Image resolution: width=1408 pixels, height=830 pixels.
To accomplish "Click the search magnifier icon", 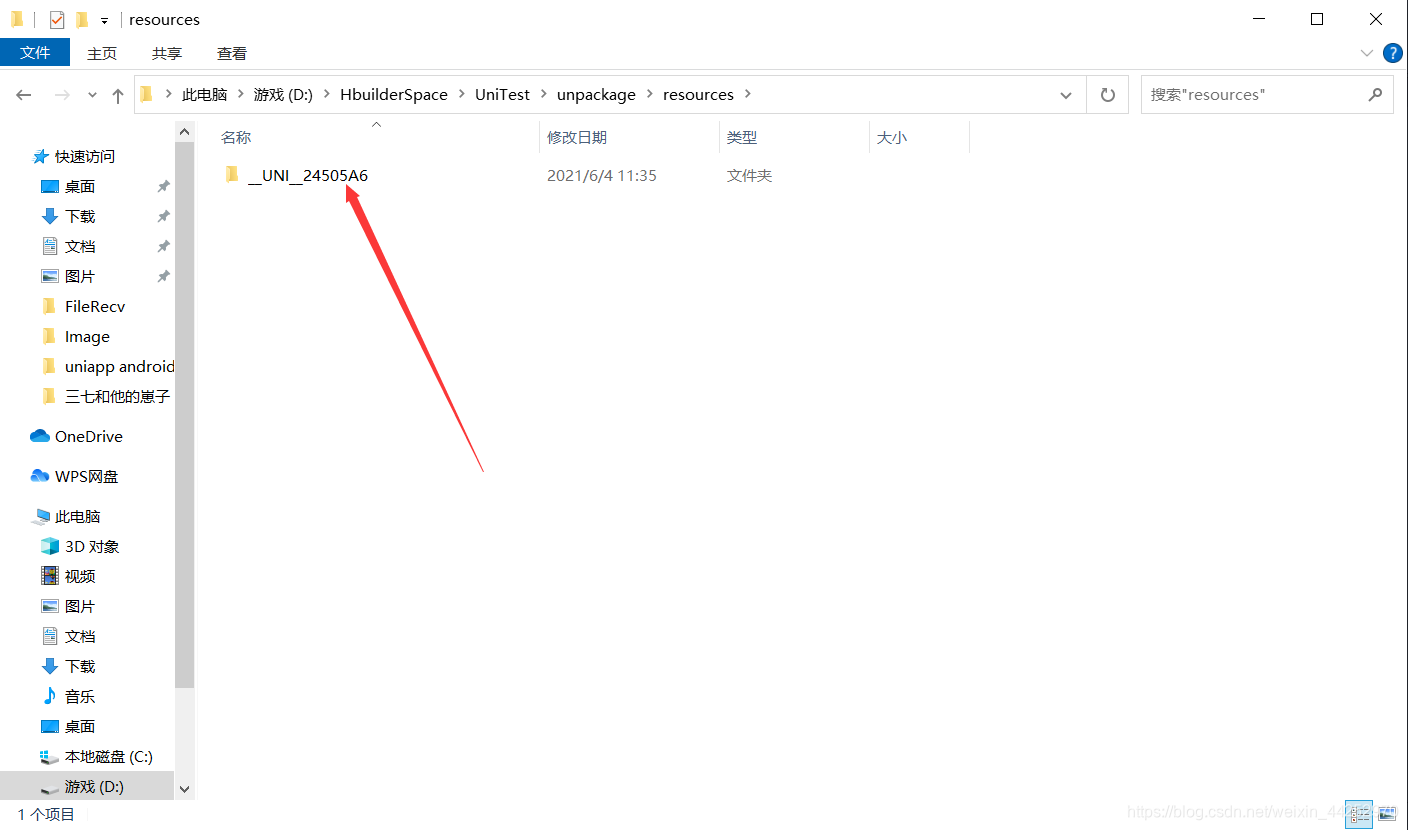I will [1375, 94].
